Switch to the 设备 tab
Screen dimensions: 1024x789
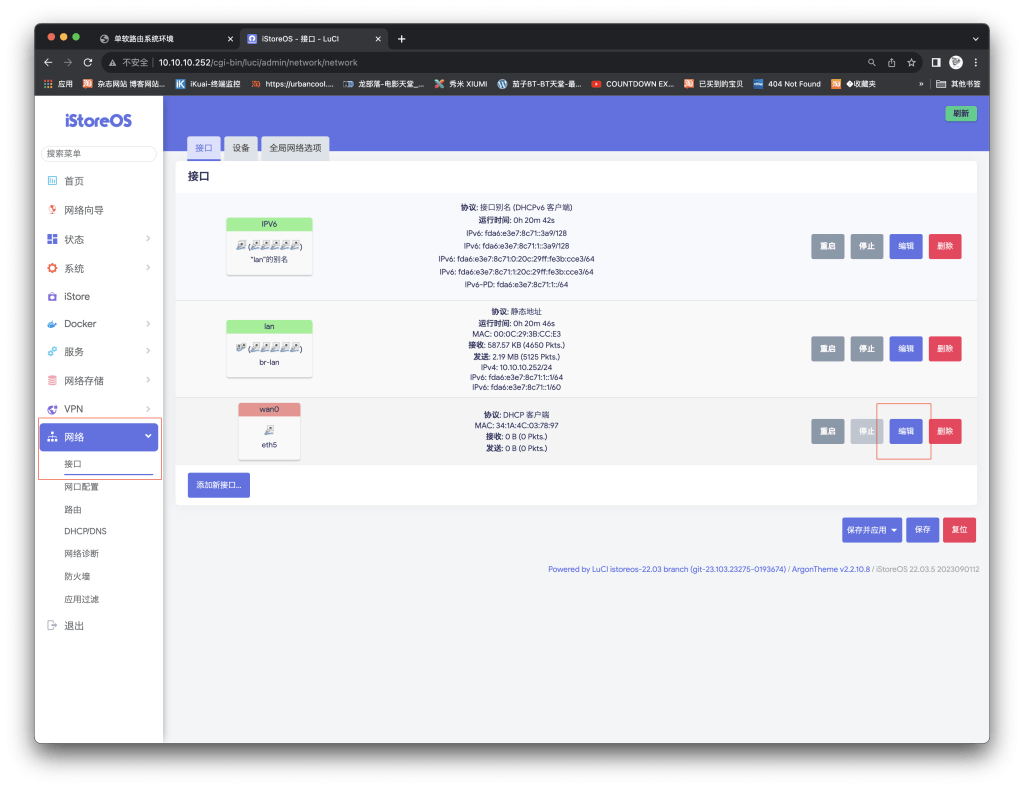[x=241, y=147]
